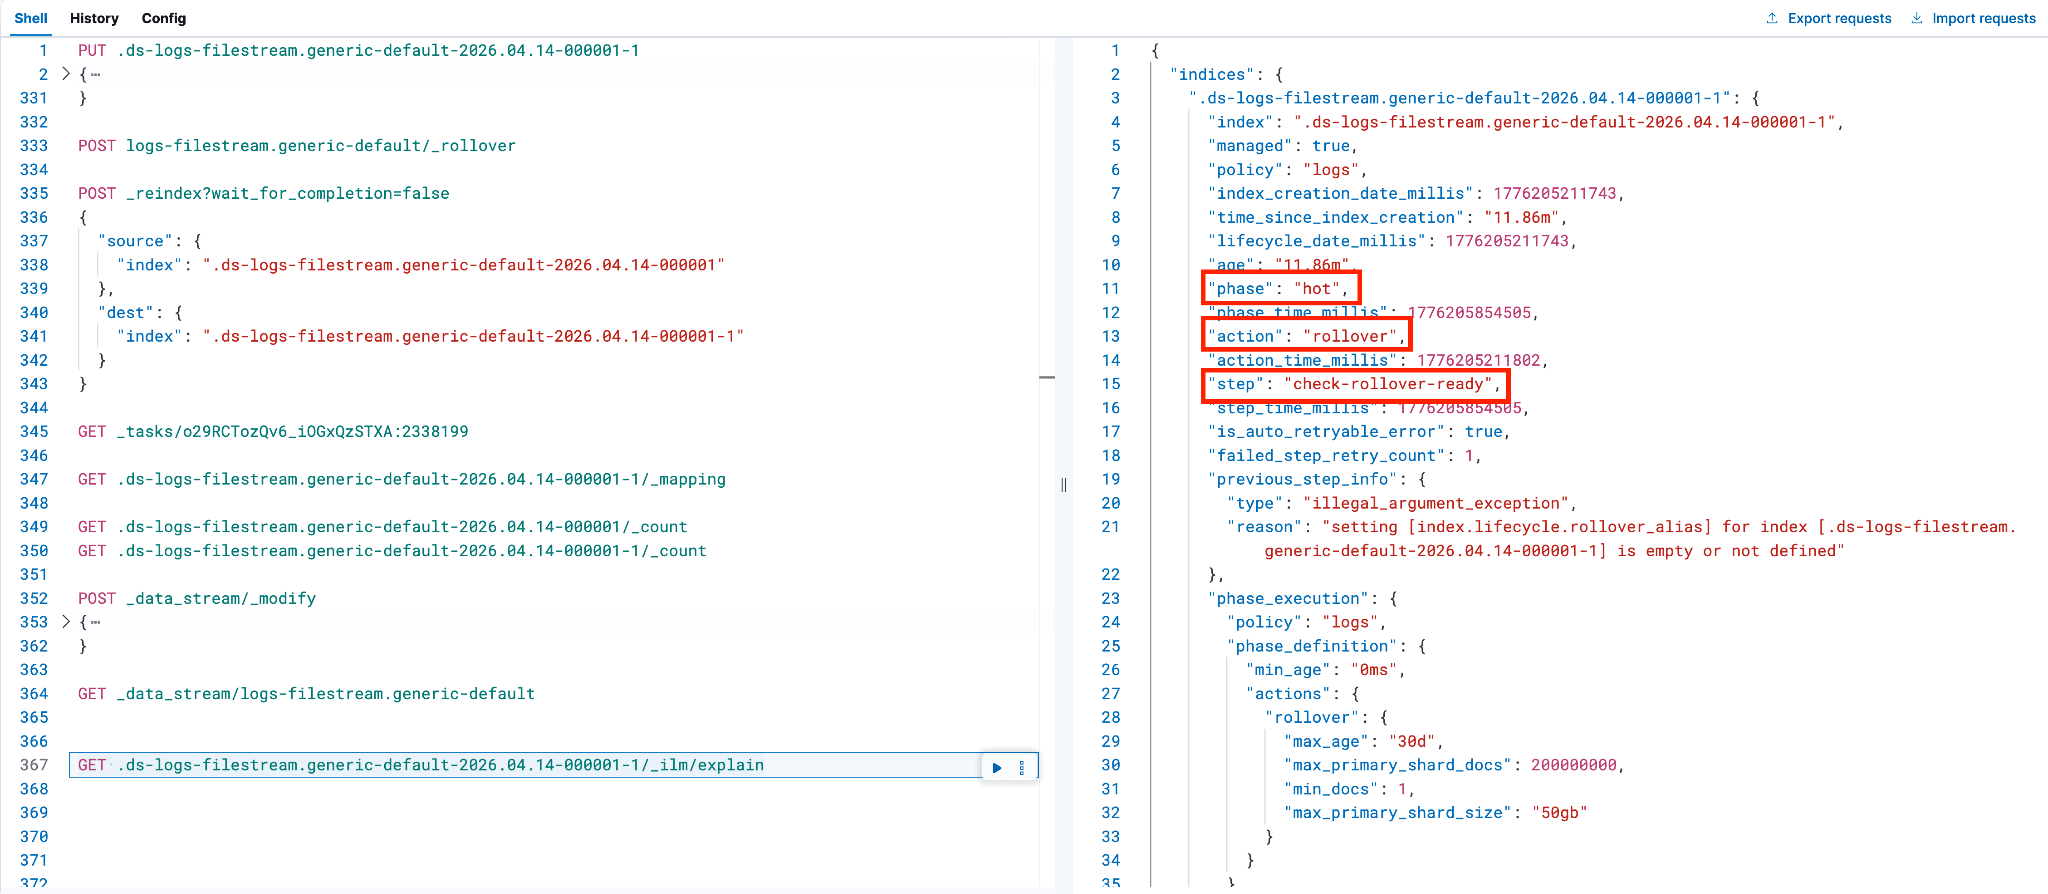This screenshot has width=2048, height=894.
Task: Click the editor scrollbar position marker
Action: click(x=1047, y=377)
